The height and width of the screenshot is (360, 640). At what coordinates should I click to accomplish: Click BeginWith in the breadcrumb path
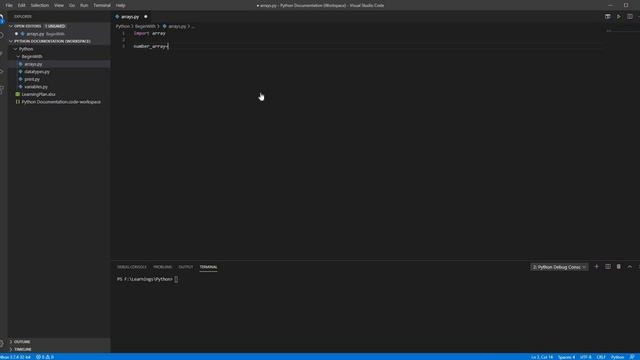pyautogui.click(x=145, y=26)
